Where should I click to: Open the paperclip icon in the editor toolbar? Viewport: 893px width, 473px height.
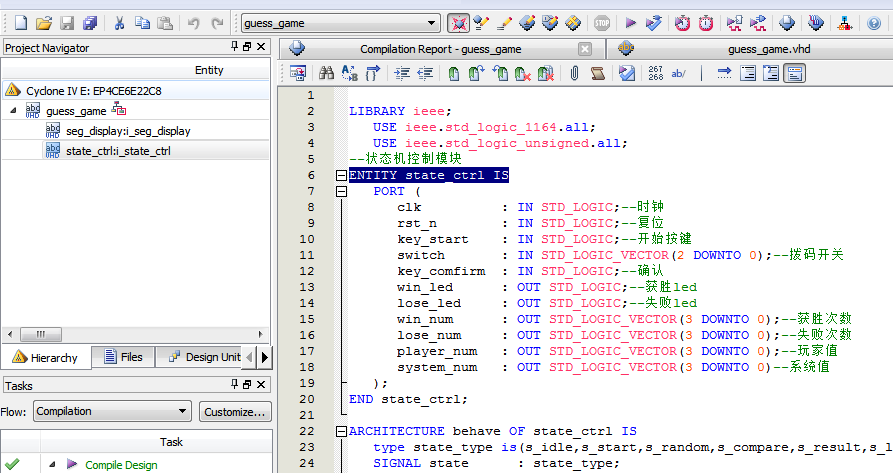[x=575, y=73]
